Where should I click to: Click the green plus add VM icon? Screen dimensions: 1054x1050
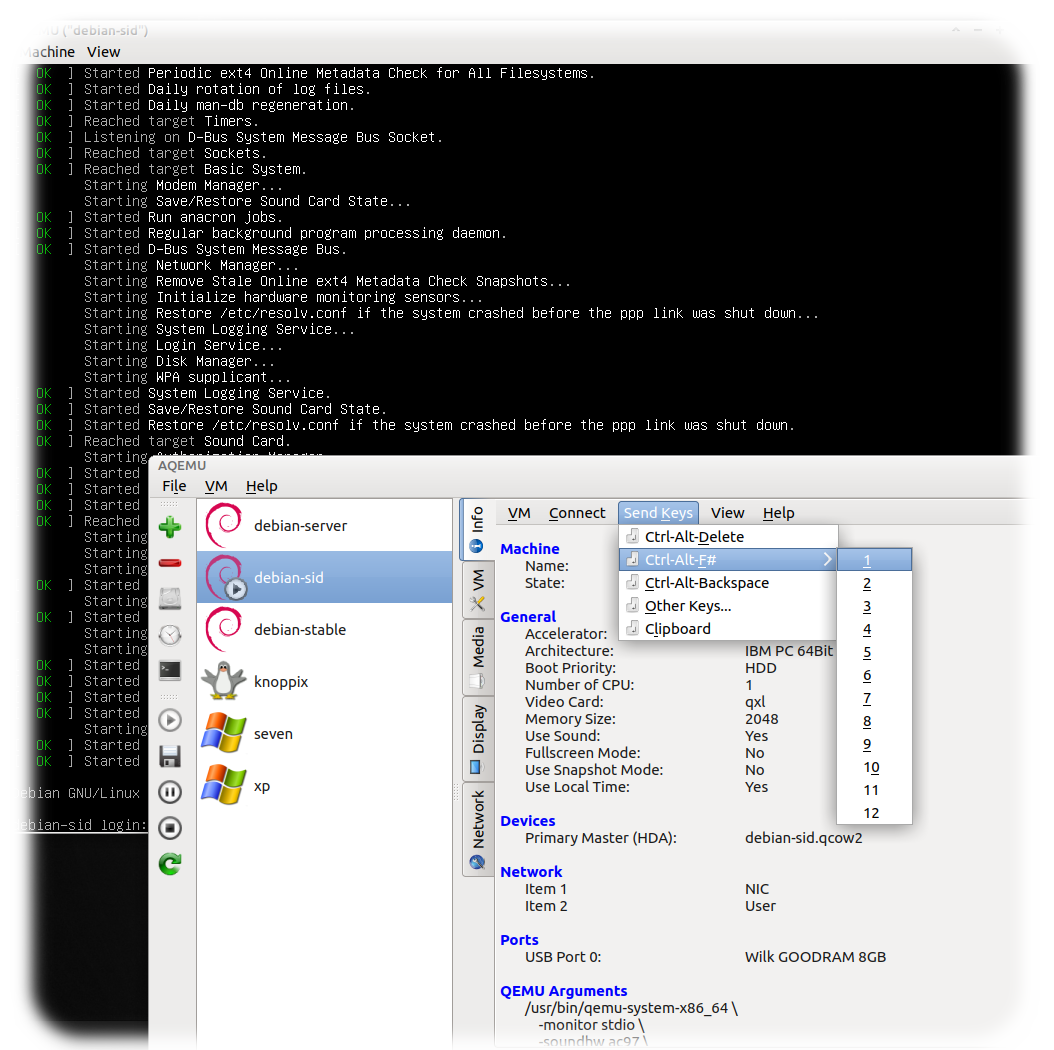click(x=170, y=527)
